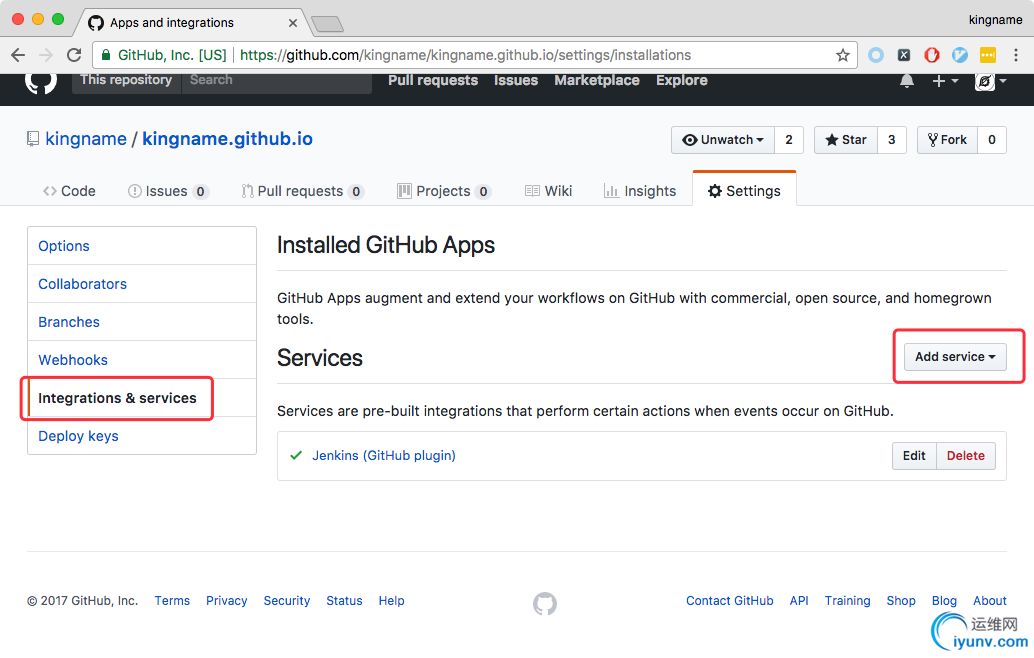This screenshot has height=658, width=1034.
Task: Open the Contact GitHub footer link
Action: [729, 601]
